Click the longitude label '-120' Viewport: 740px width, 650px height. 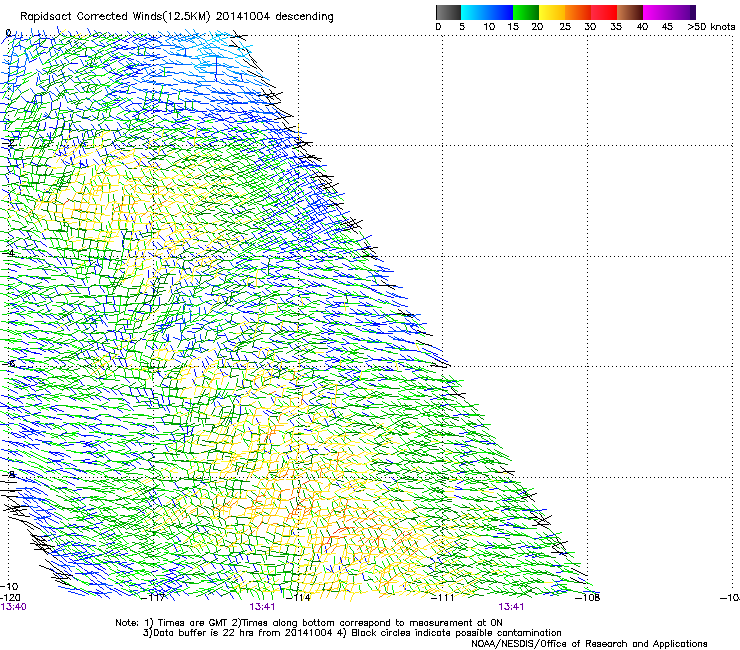coord(10,598)
